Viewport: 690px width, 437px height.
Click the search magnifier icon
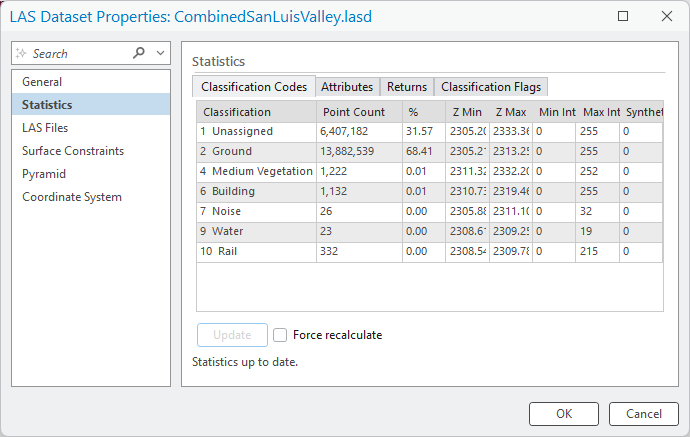click(139, 53)
